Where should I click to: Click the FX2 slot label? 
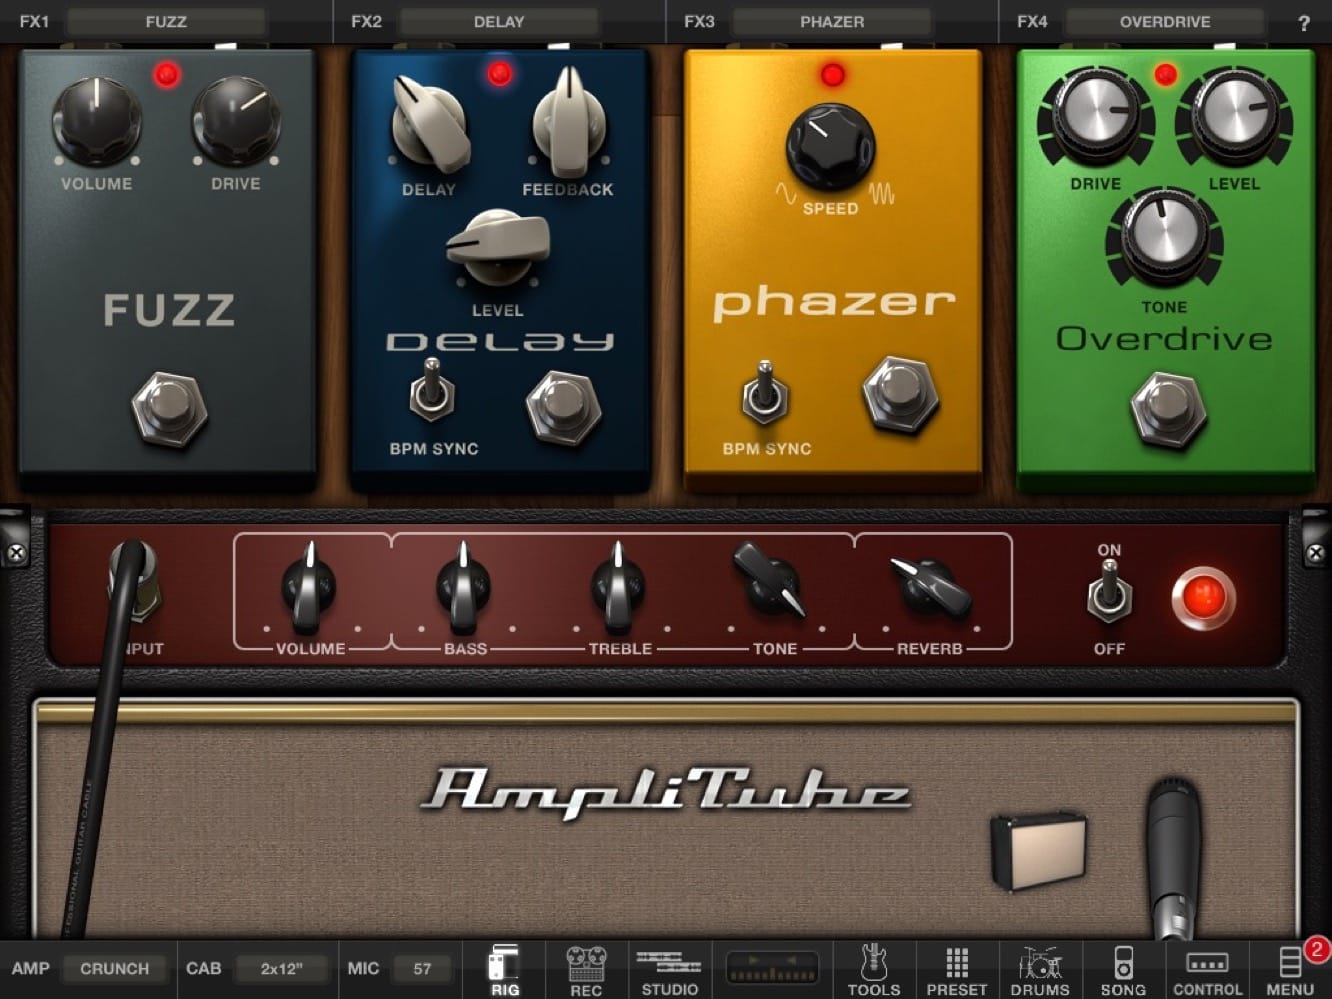point(366,21)
